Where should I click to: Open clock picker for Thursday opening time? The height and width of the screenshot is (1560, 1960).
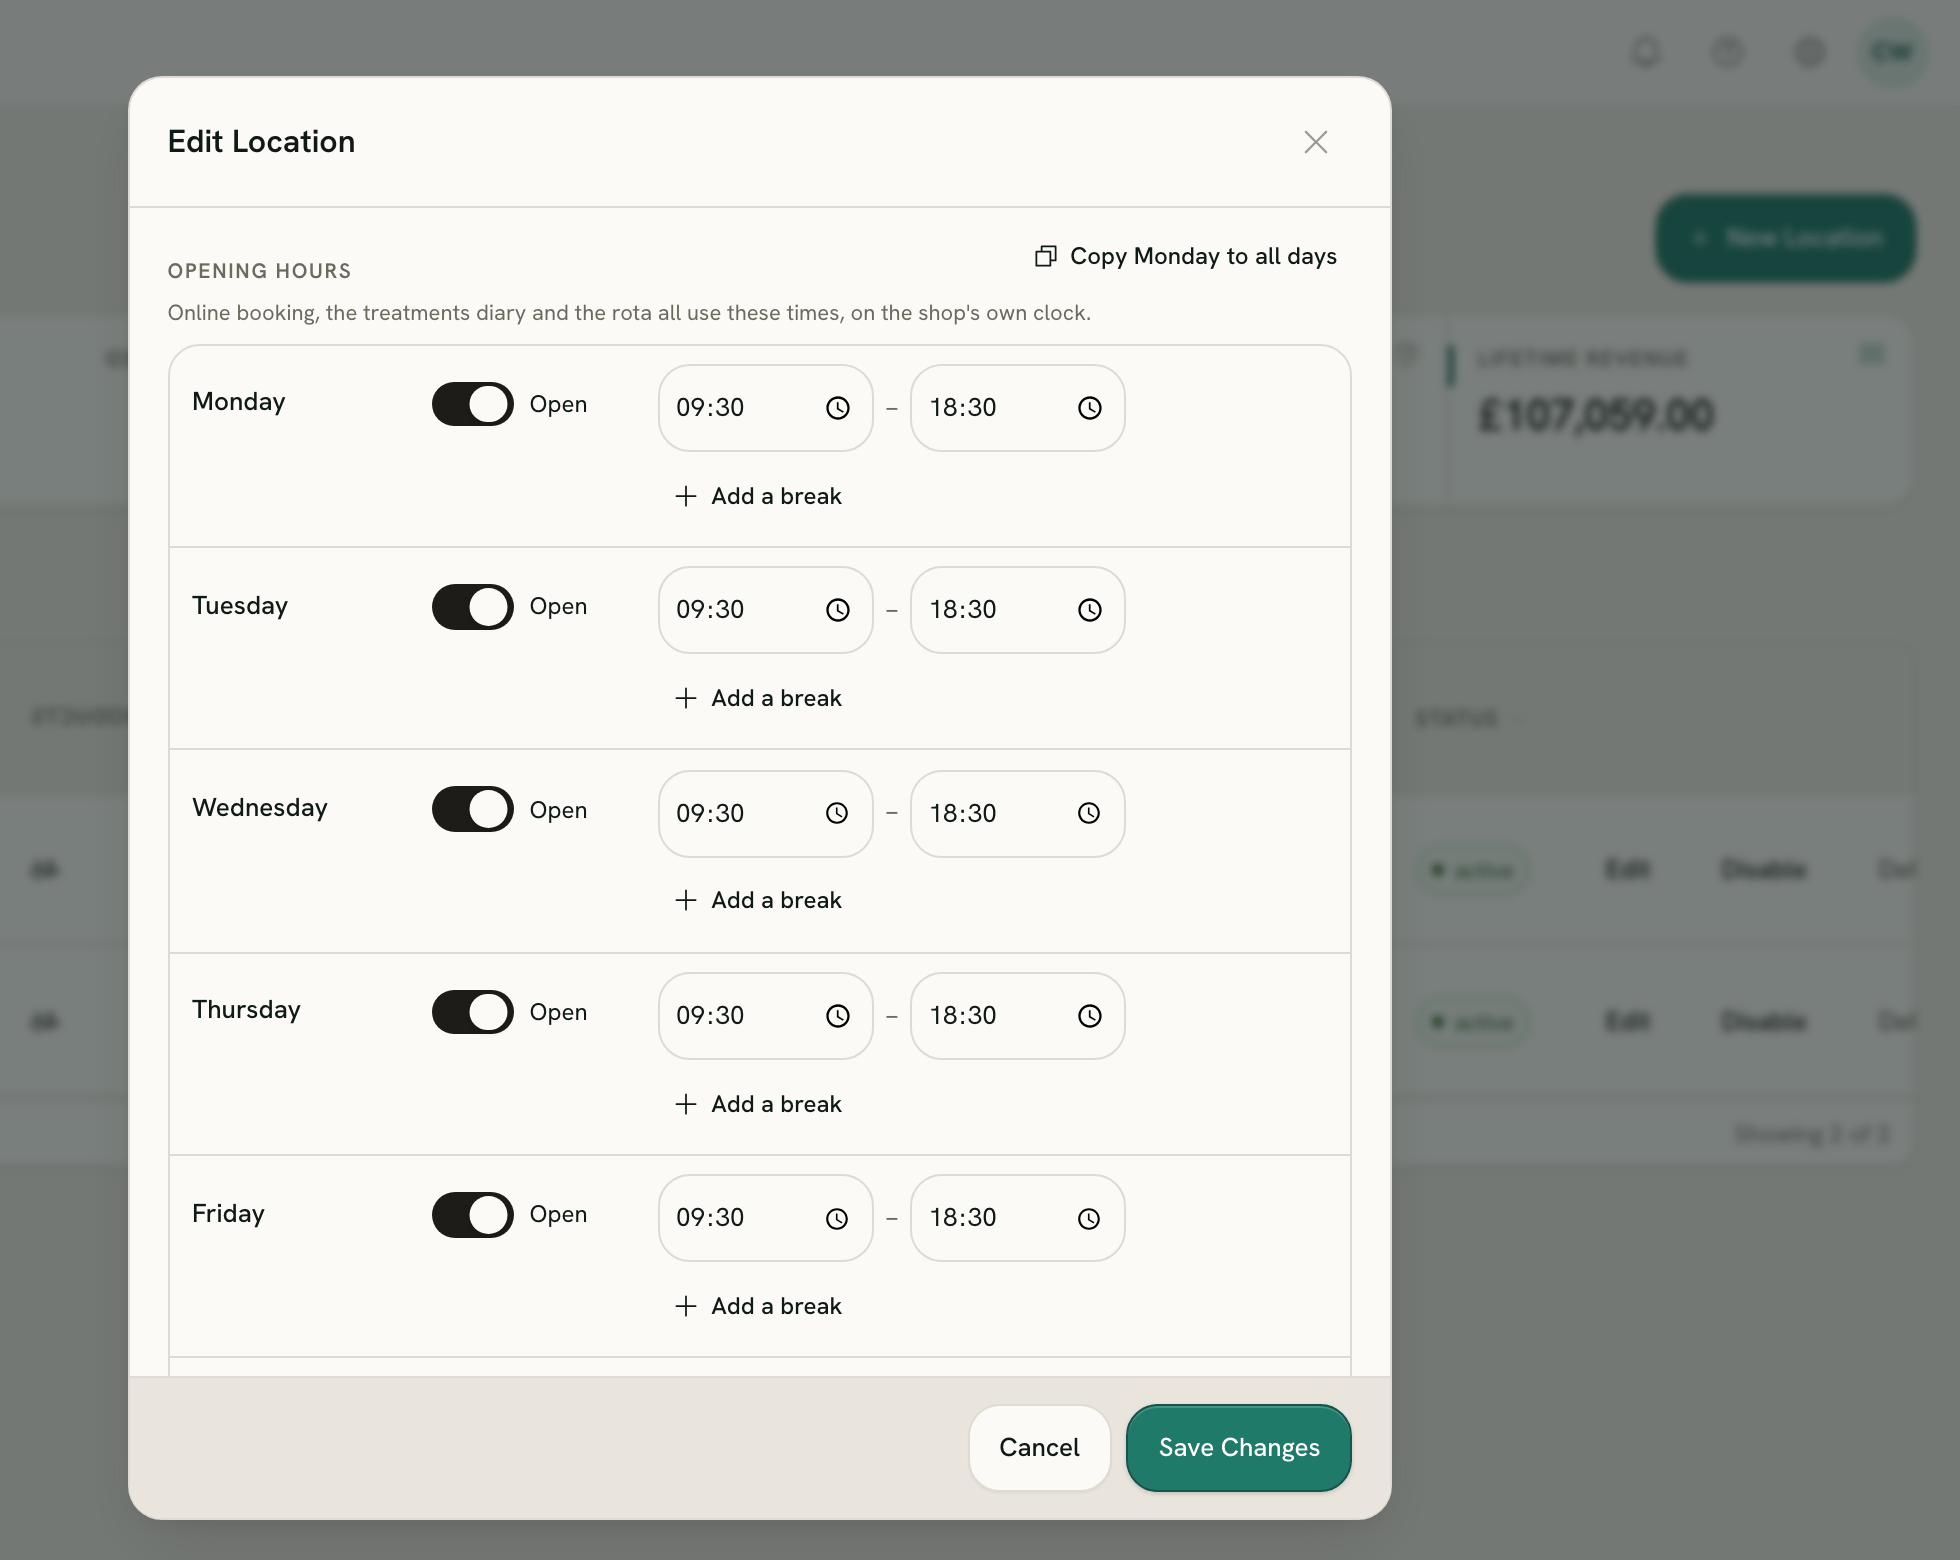pos(838,1016)
